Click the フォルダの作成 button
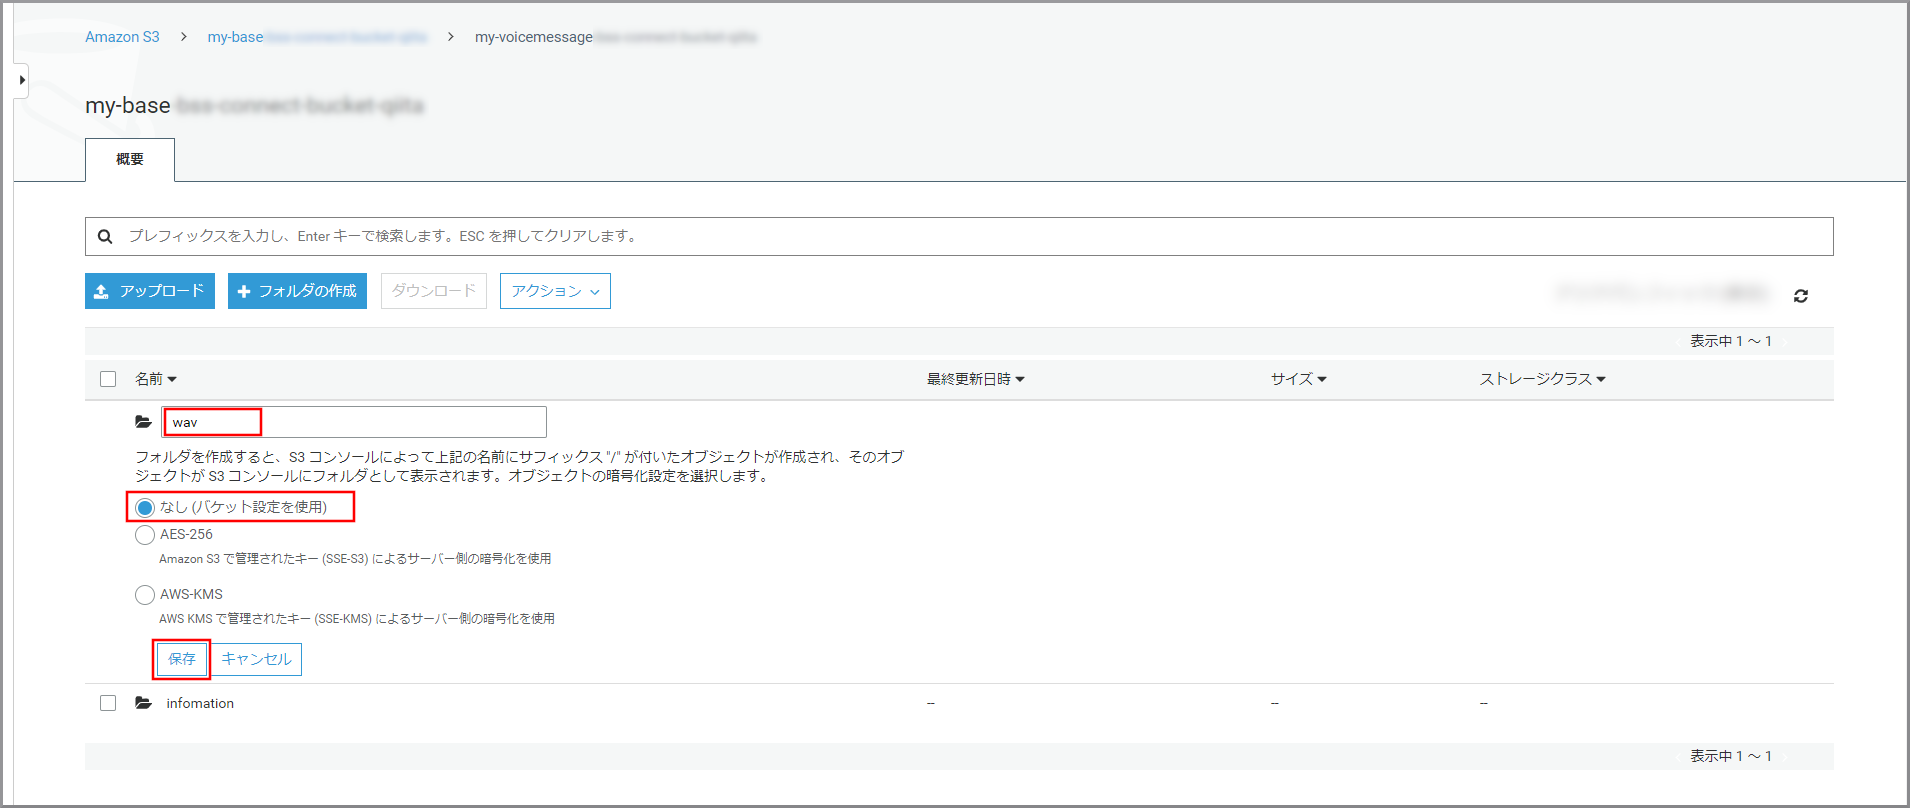Viewport: 1910px width, 808px height. click(297, 291)
